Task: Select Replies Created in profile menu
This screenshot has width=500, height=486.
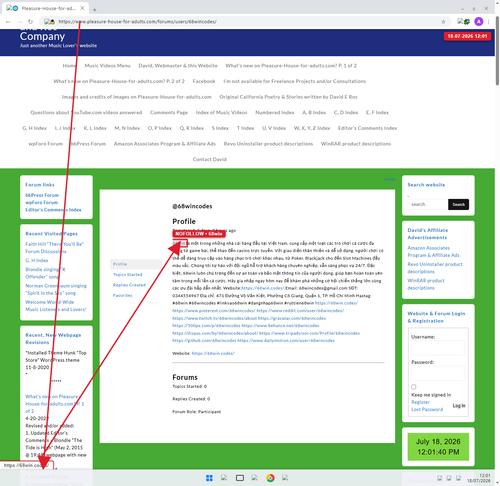Action: pyautogui.click(x=129, y=285)
